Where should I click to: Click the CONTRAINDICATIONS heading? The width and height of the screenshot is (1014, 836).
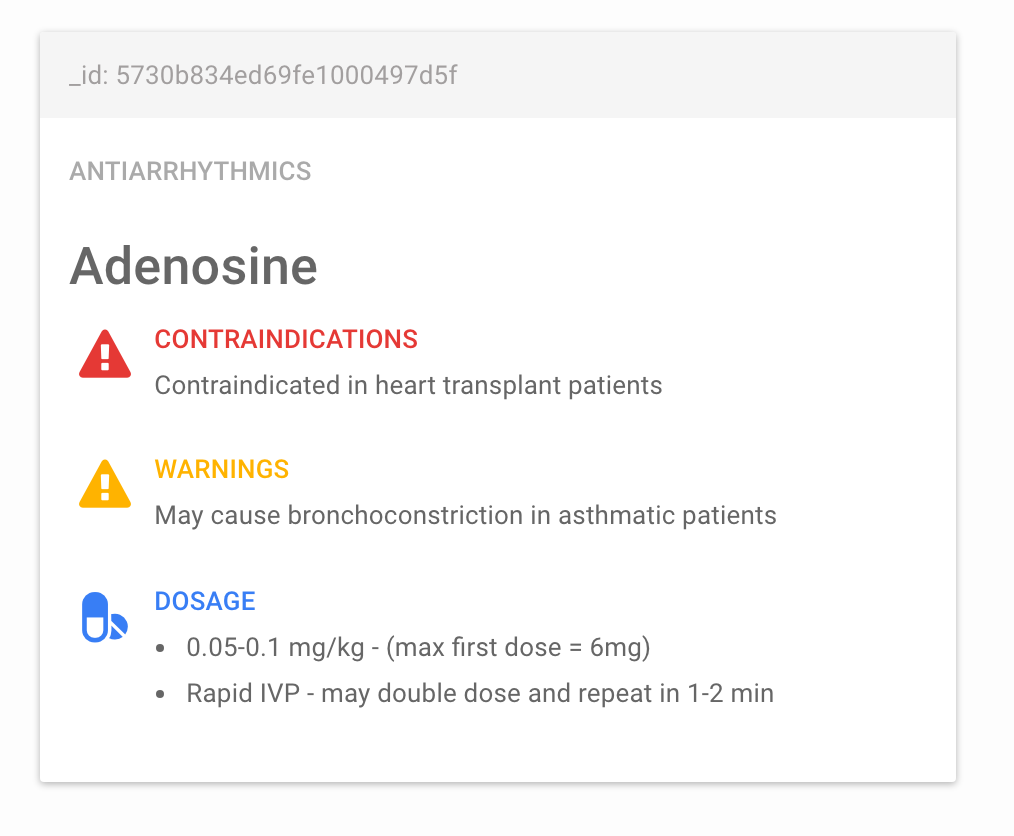[x=286, y=339]
